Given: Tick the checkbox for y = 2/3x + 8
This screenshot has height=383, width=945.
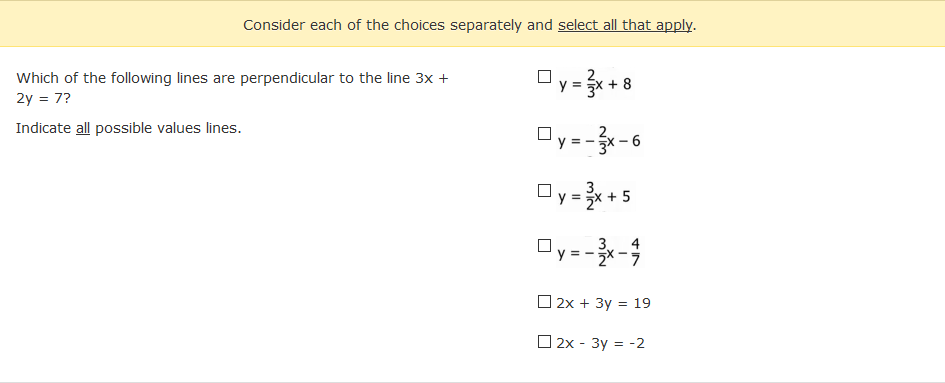Looking at the screenshot, I should pyautogui.click(x=544, y=77).
